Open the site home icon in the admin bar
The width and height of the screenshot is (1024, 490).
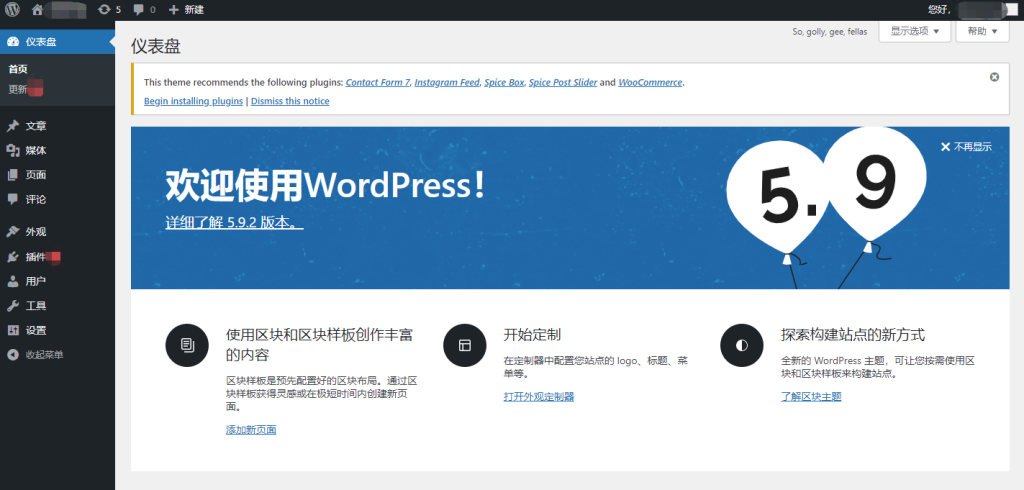coord(37,10)
